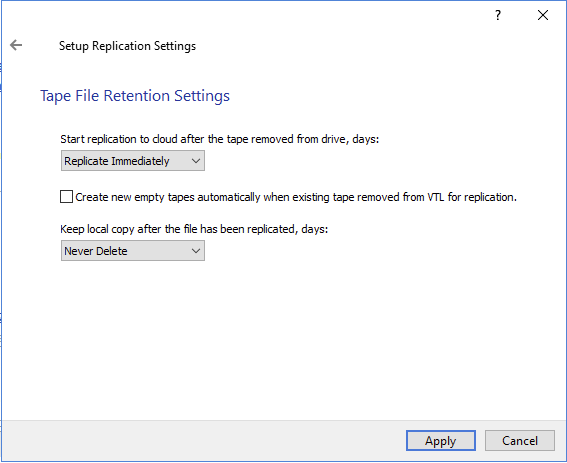Open help via the question mark icon
This screenshot has width=567, height=463.
point(498,15)
